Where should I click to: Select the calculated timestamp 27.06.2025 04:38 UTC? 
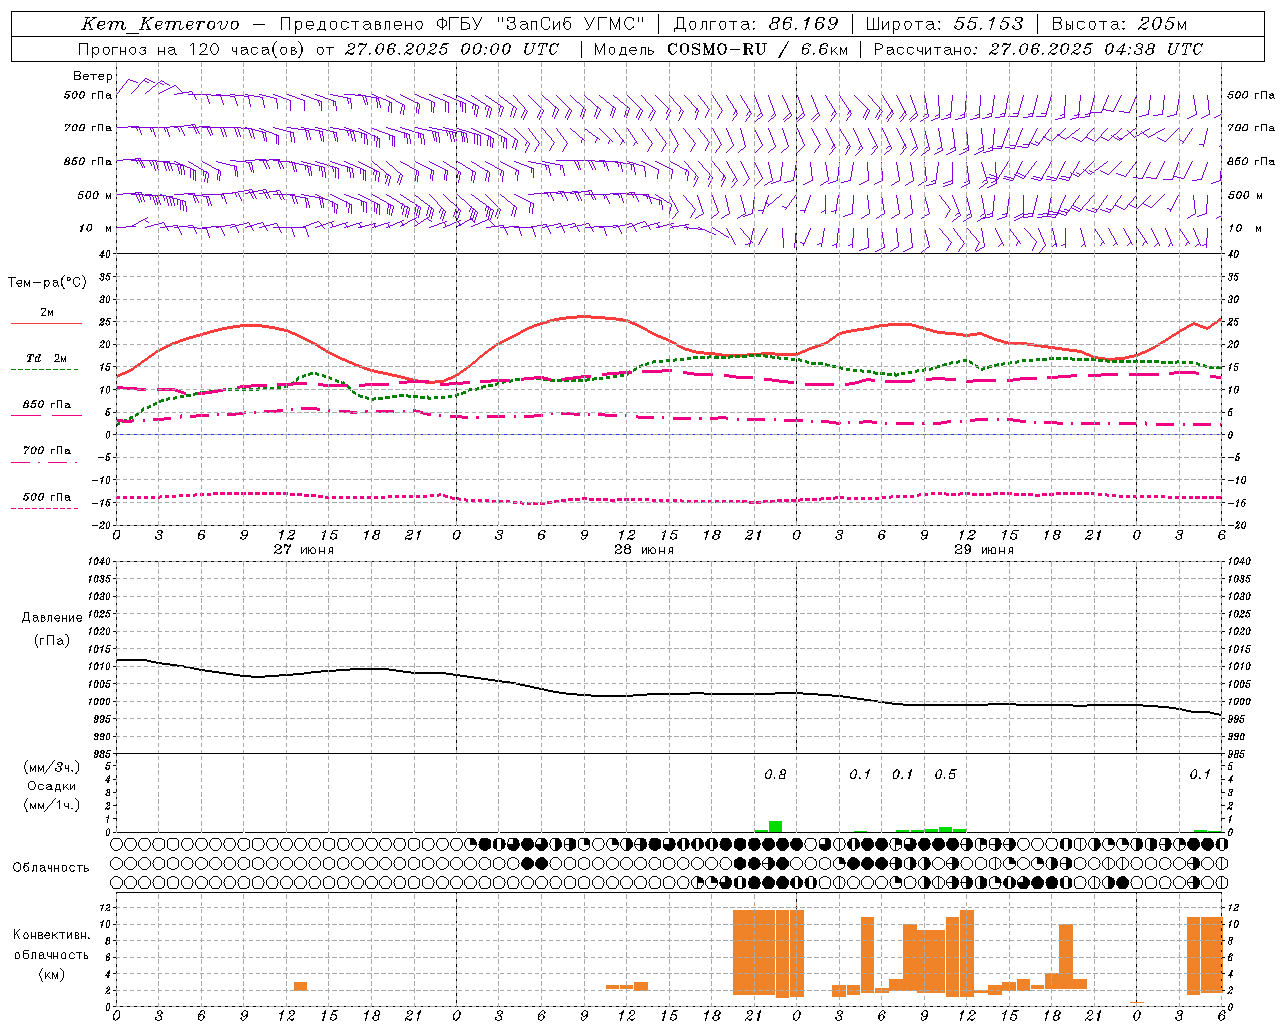pyautogui.click(x=1096, y=49)
